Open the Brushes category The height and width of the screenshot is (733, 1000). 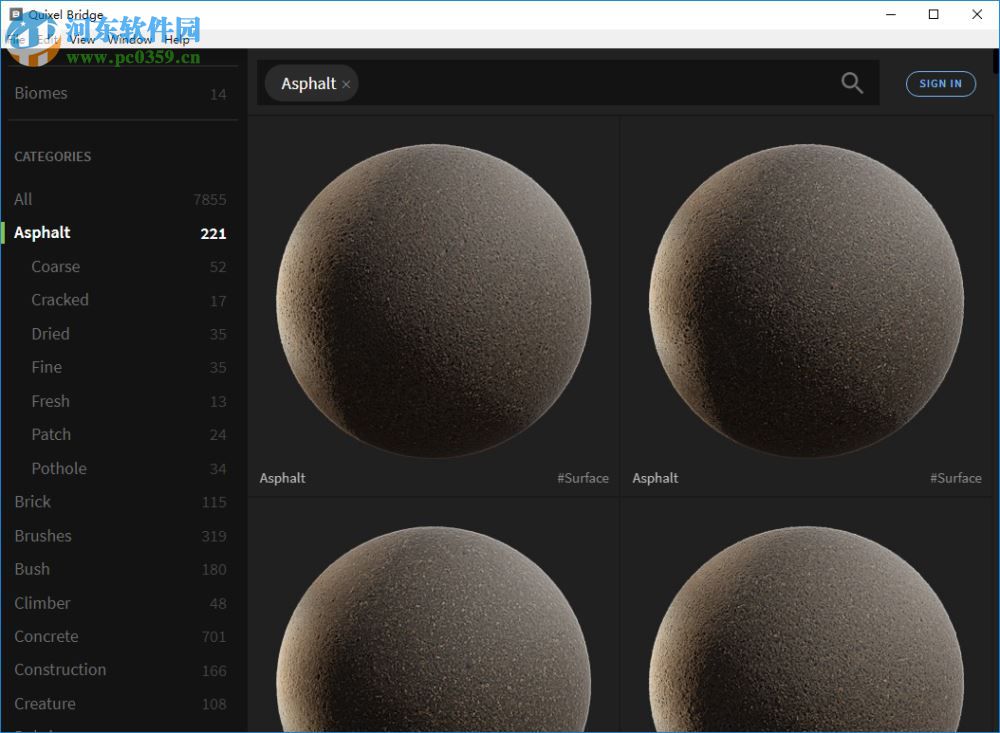tap(43, 536)
